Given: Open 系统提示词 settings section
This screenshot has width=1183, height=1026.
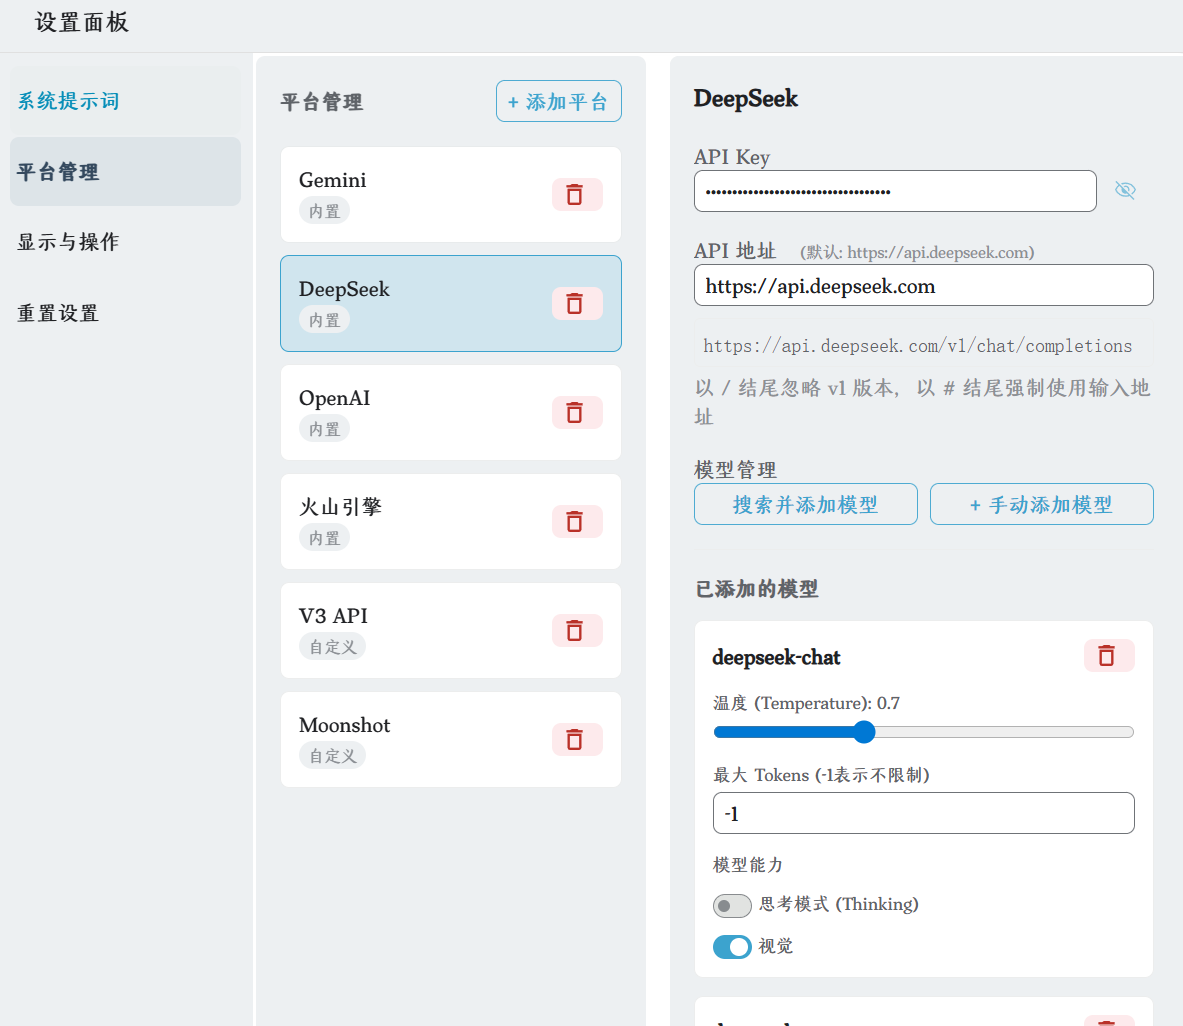Looking at the screenshot, I should (x=125, y=101).
